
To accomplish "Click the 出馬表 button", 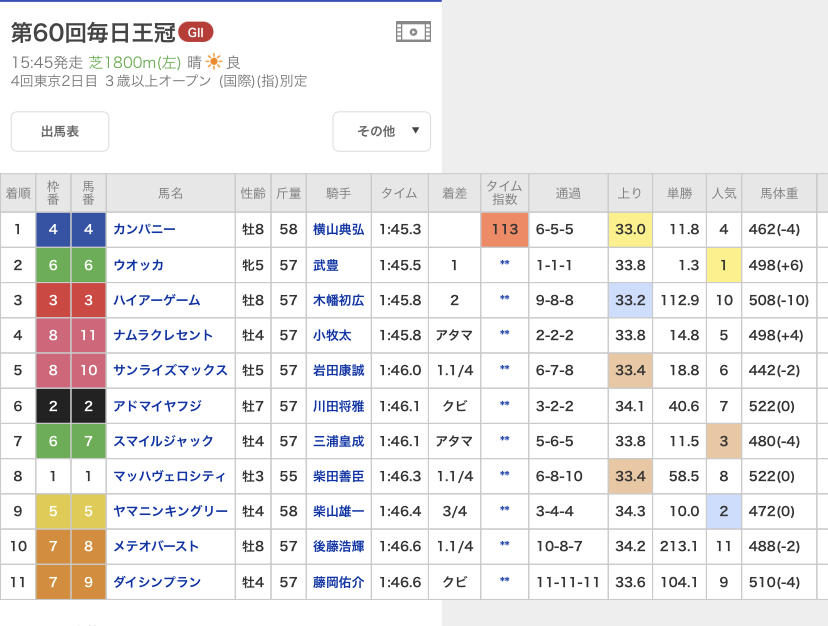I will (60, 131).
